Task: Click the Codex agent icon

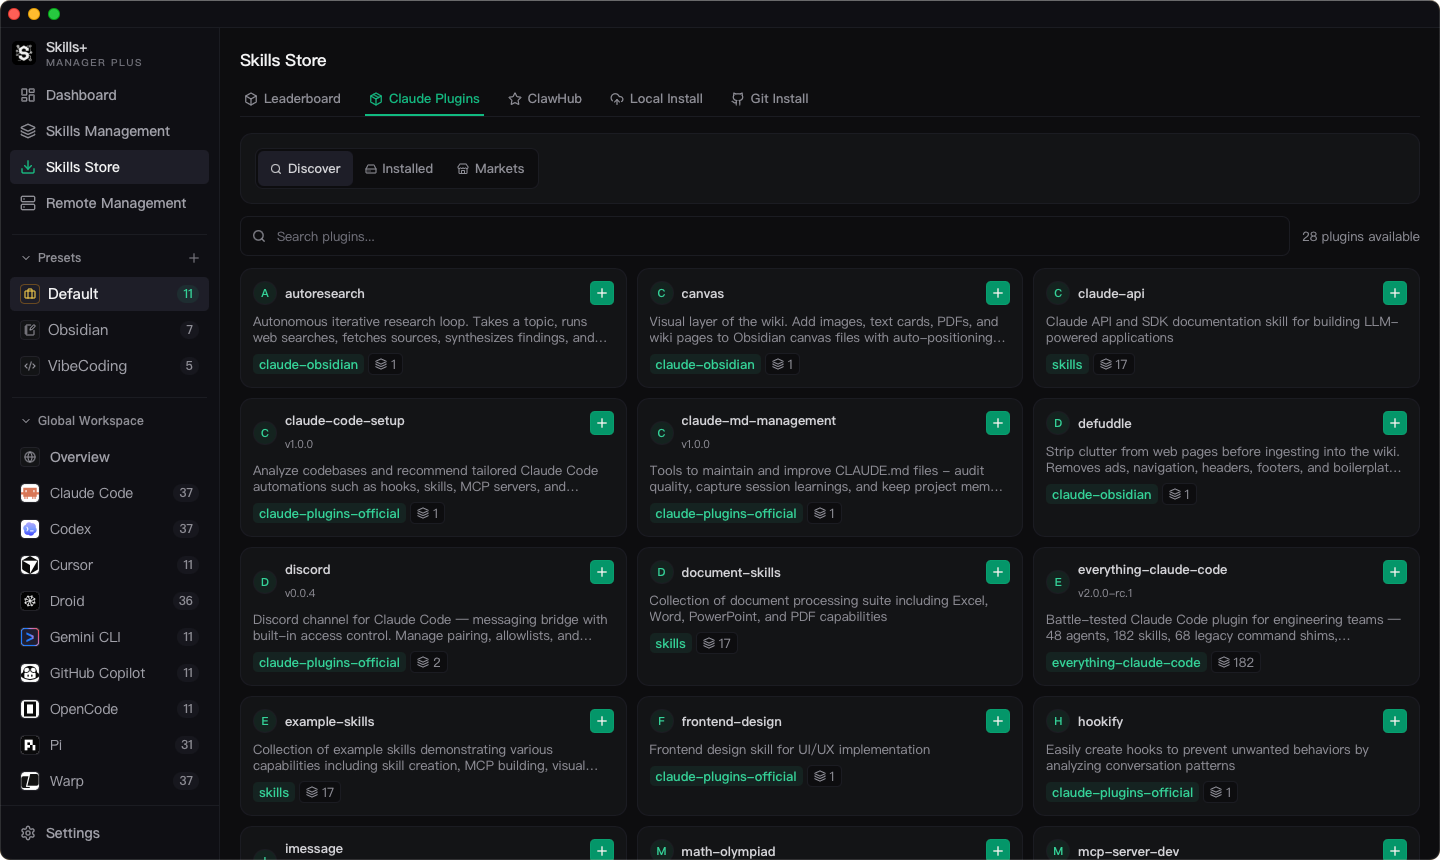Action: pyautogui.click(x=30, y=529)
